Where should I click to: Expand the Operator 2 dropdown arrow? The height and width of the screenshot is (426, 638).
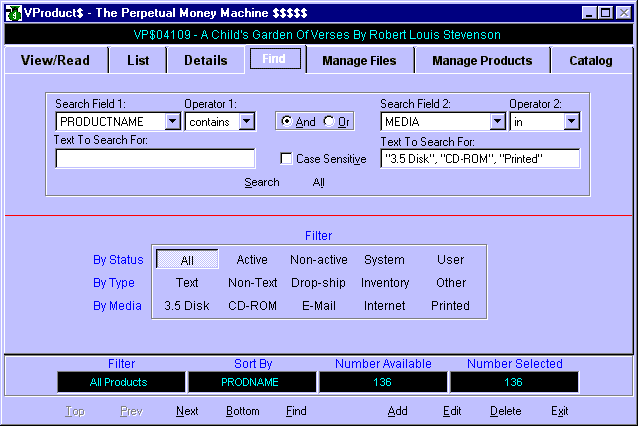[x=572, y=121]
